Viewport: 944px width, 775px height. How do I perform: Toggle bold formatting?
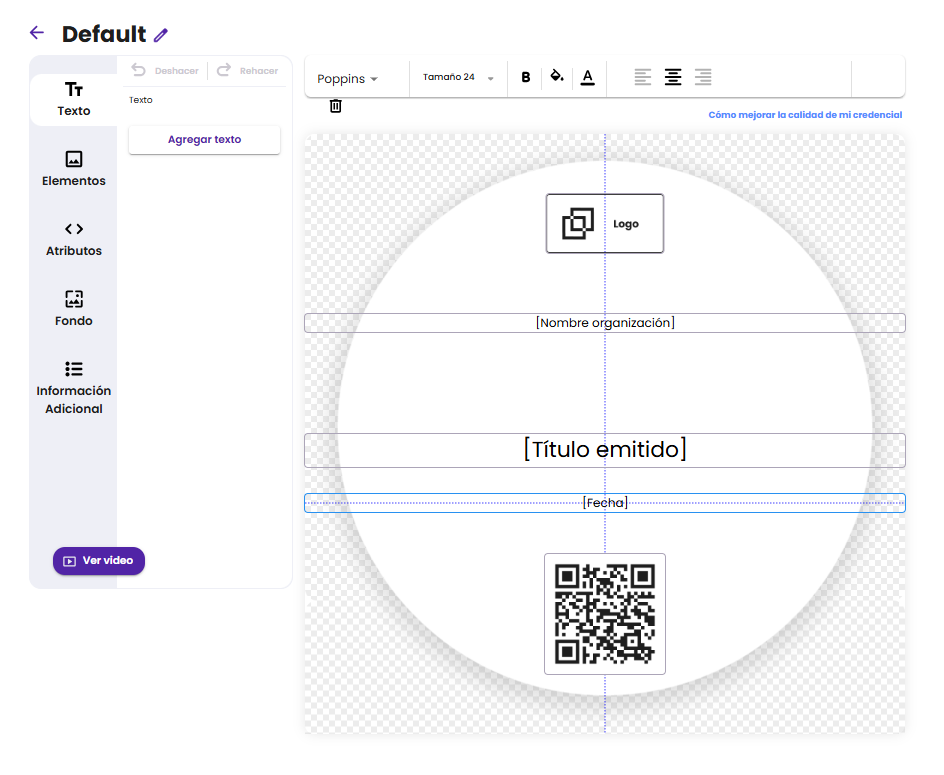pyautogui.click(x=526, y=77)
